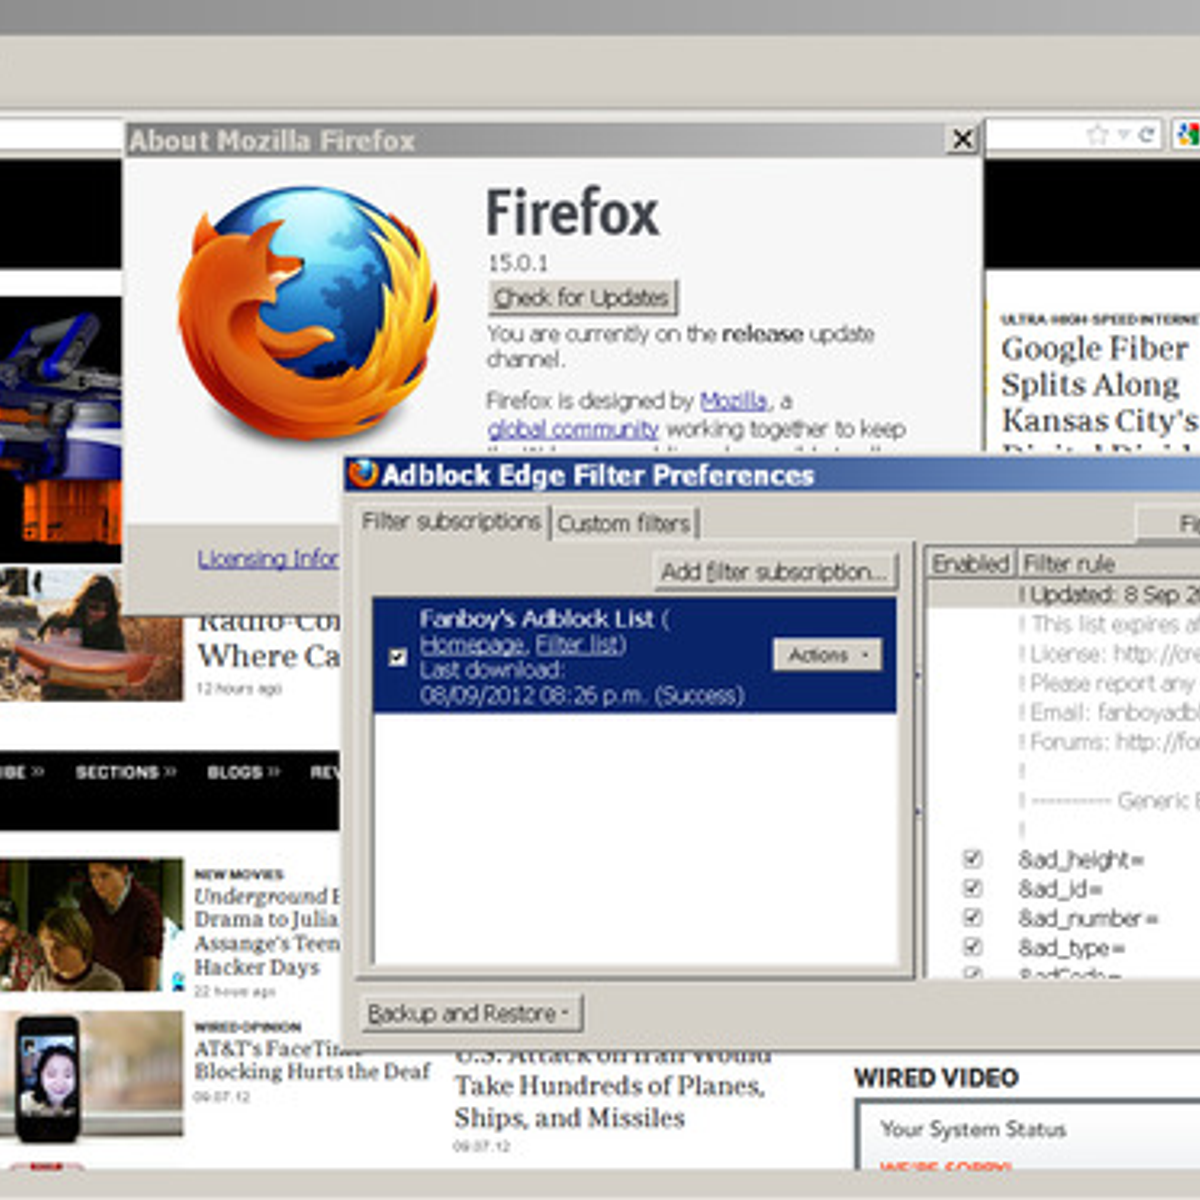Open the SECTIONS menu on Wired
Viewport: 1200px width, 1200px height.
click(x=125, y=772)
